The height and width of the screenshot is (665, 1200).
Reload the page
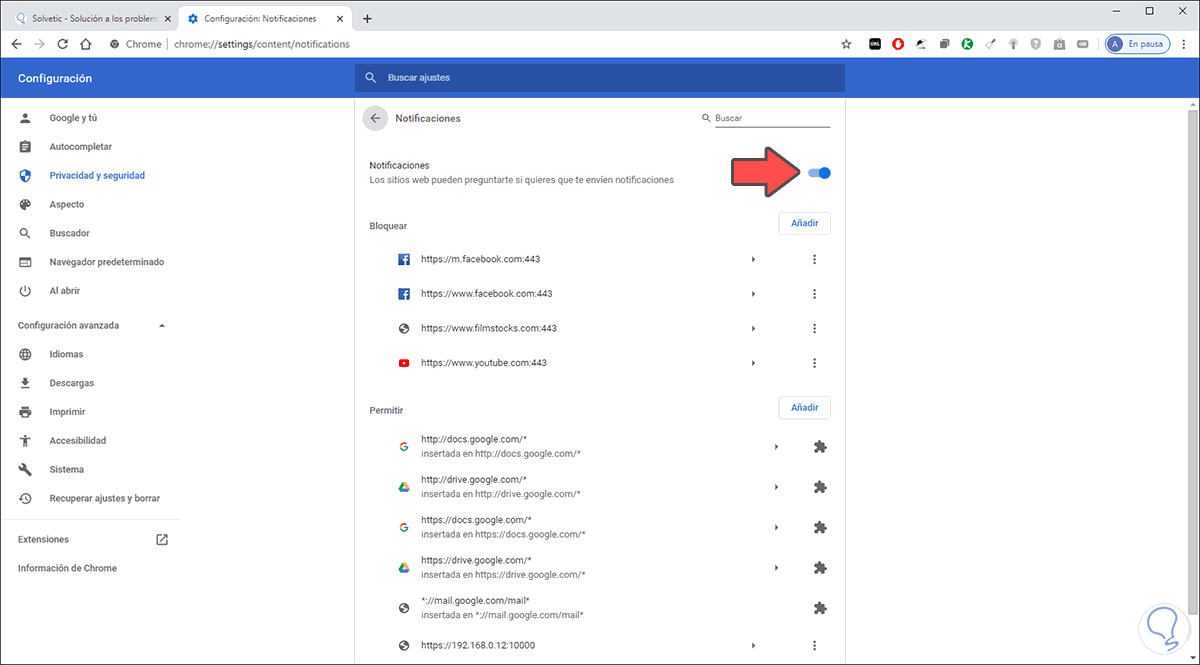pyautogui.click(x=62, y=44)
